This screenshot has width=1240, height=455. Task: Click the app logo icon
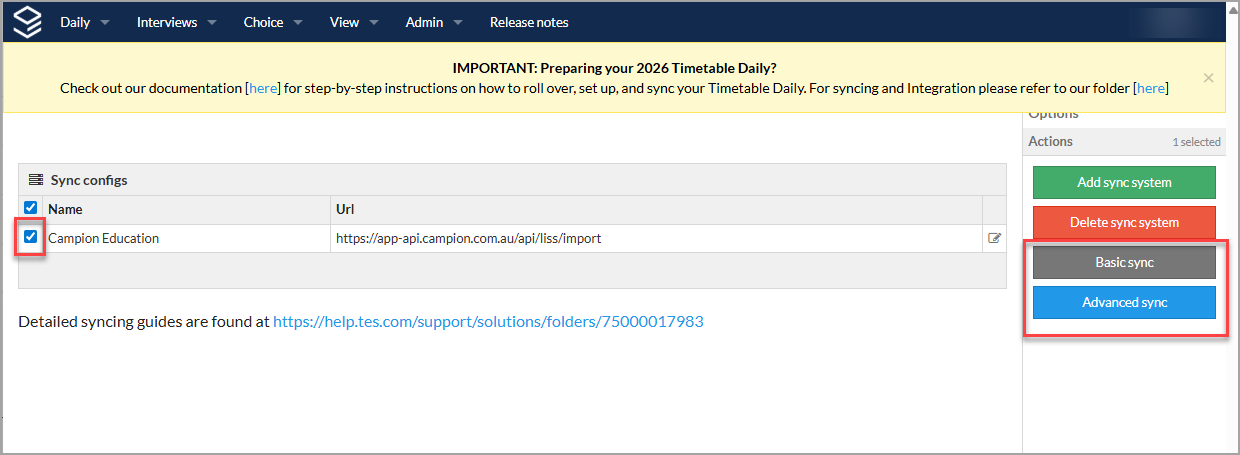click(x=28, y=21)
